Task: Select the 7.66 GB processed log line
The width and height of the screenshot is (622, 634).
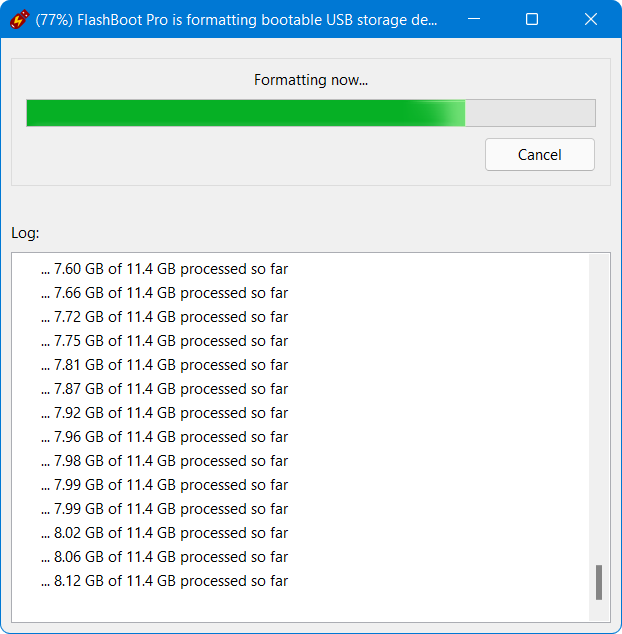Action: click(x=164, y=293)
